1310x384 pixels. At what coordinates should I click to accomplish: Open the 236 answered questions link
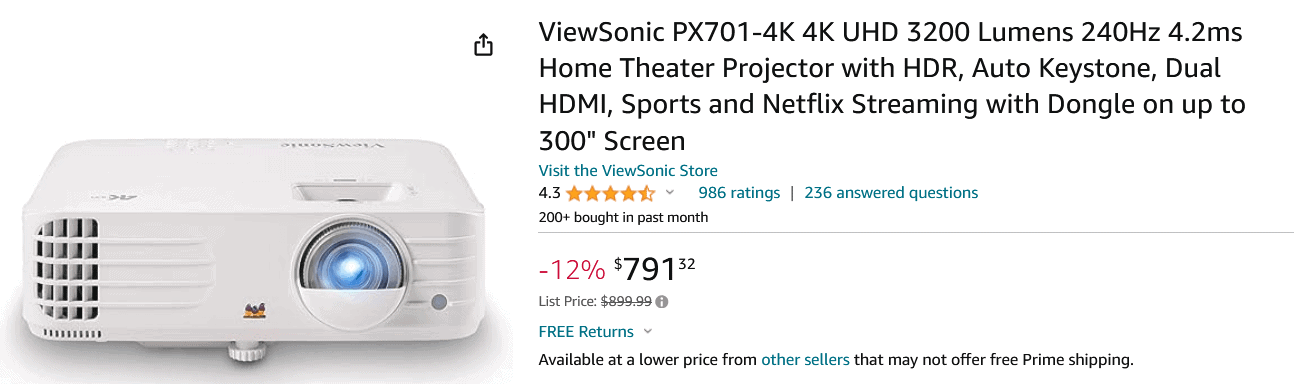coord(891,193)
